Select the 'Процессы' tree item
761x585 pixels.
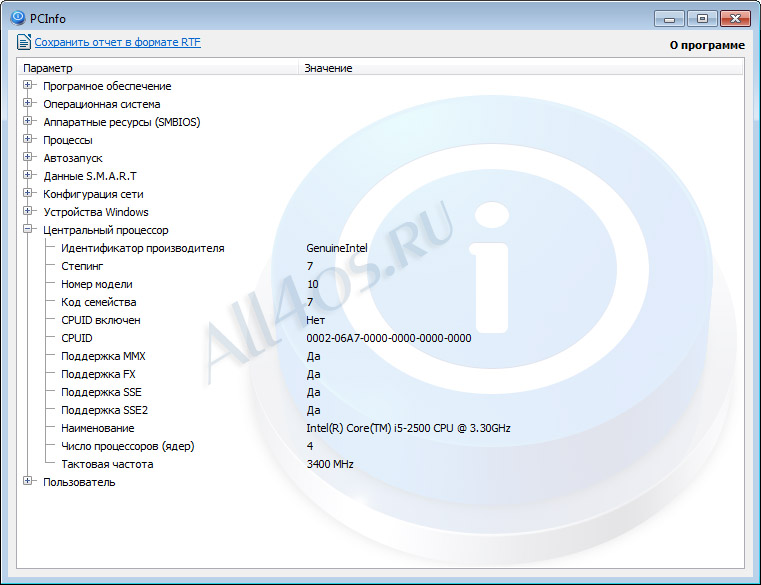click(68, 140)
